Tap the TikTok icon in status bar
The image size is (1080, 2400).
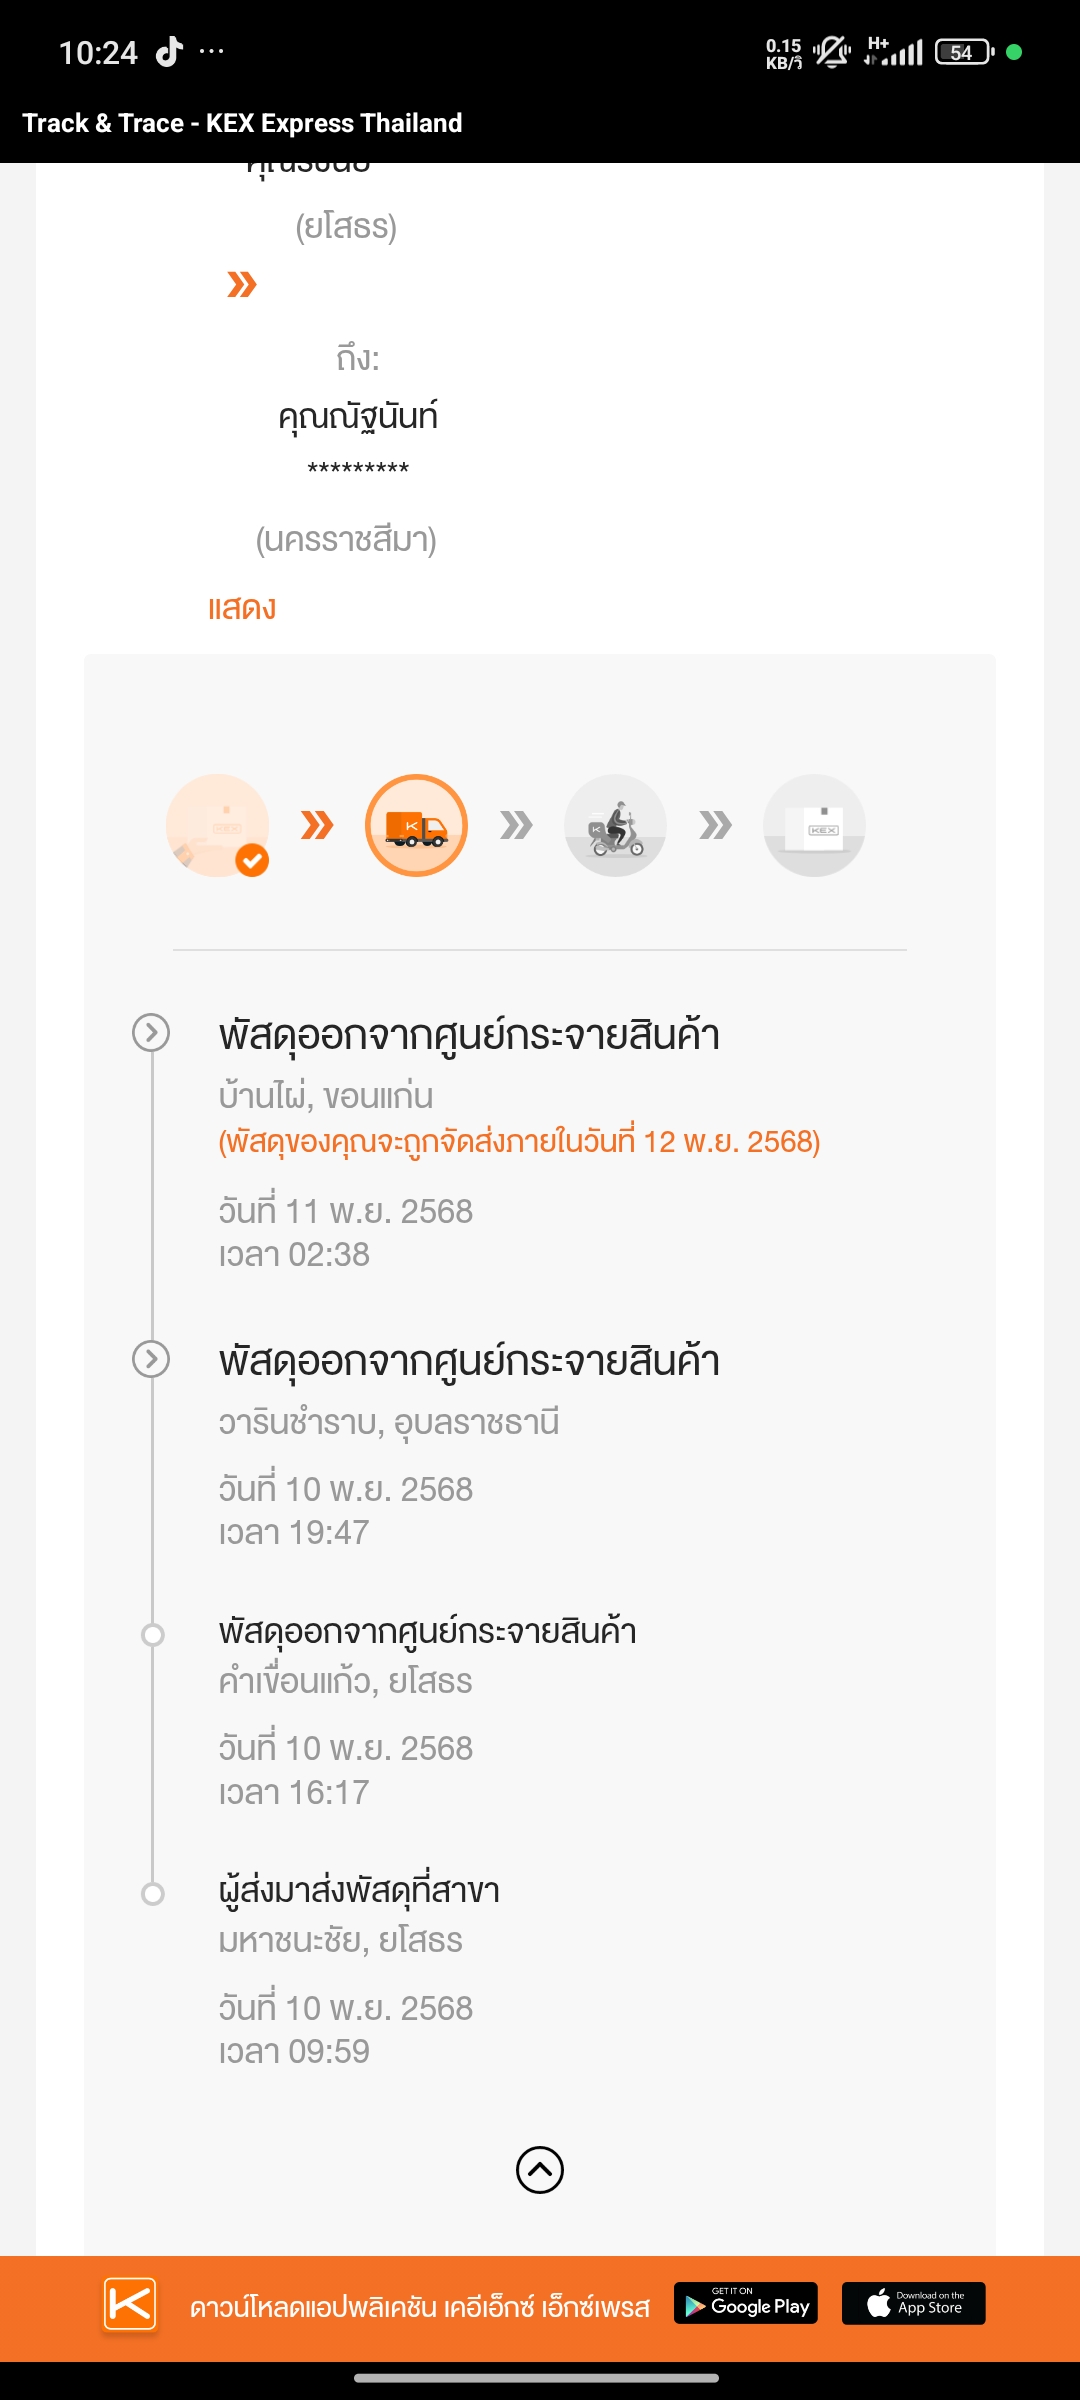click(x=169, y=51)
